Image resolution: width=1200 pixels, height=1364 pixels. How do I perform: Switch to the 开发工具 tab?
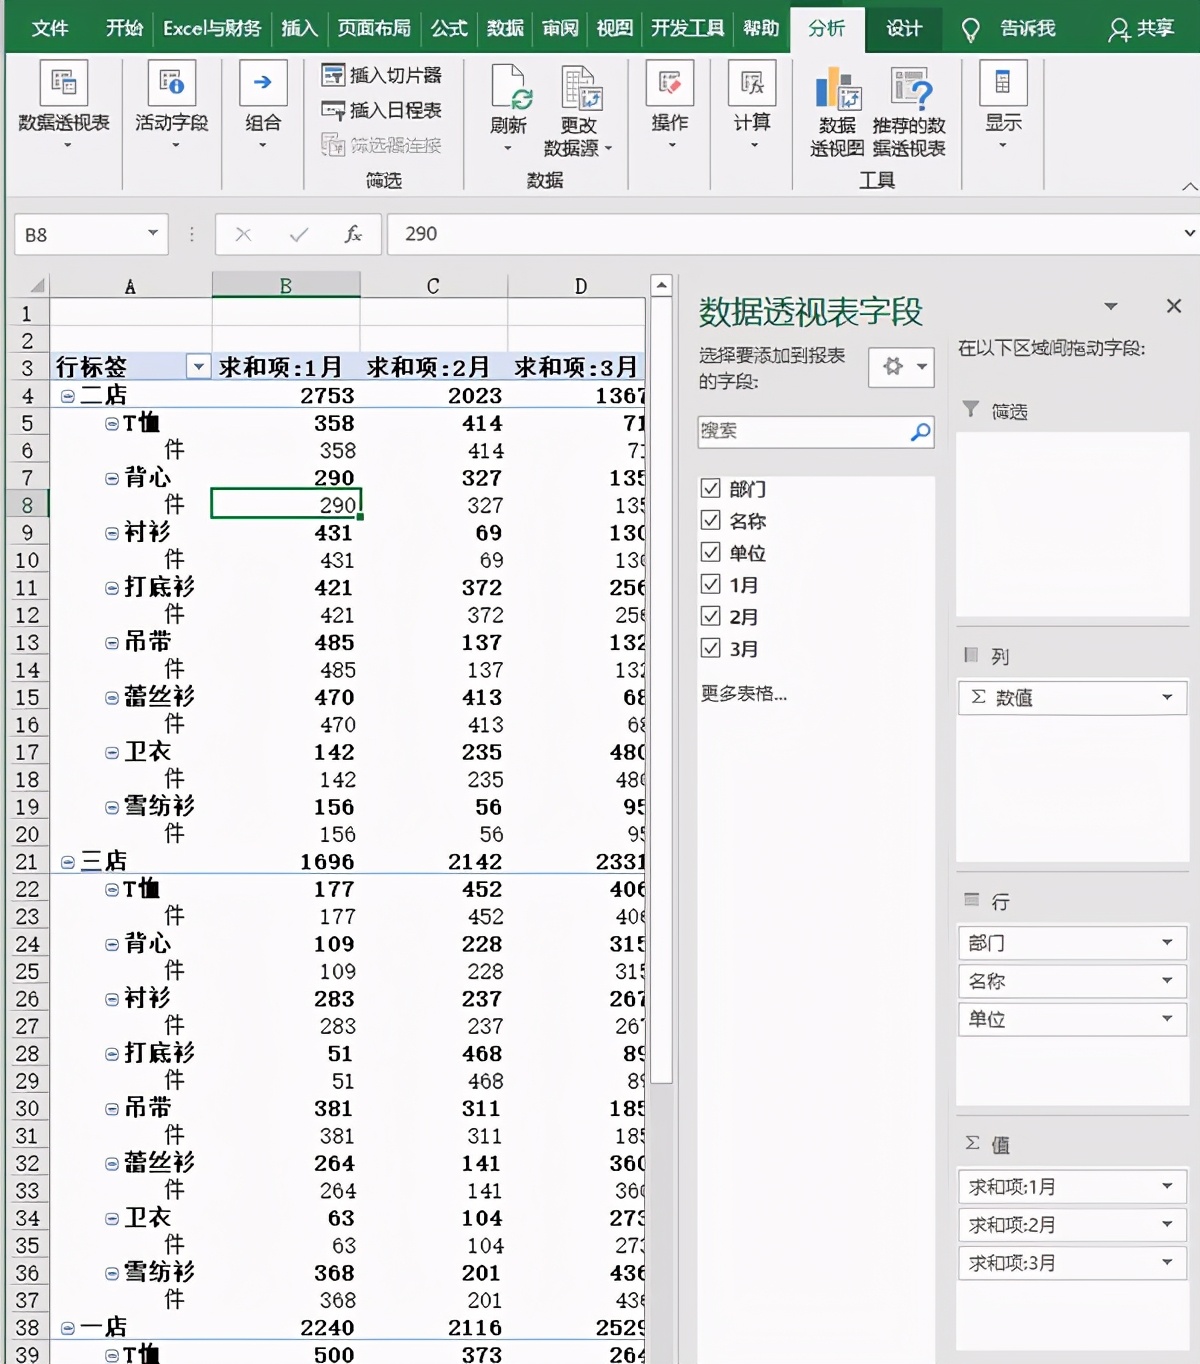688,28
